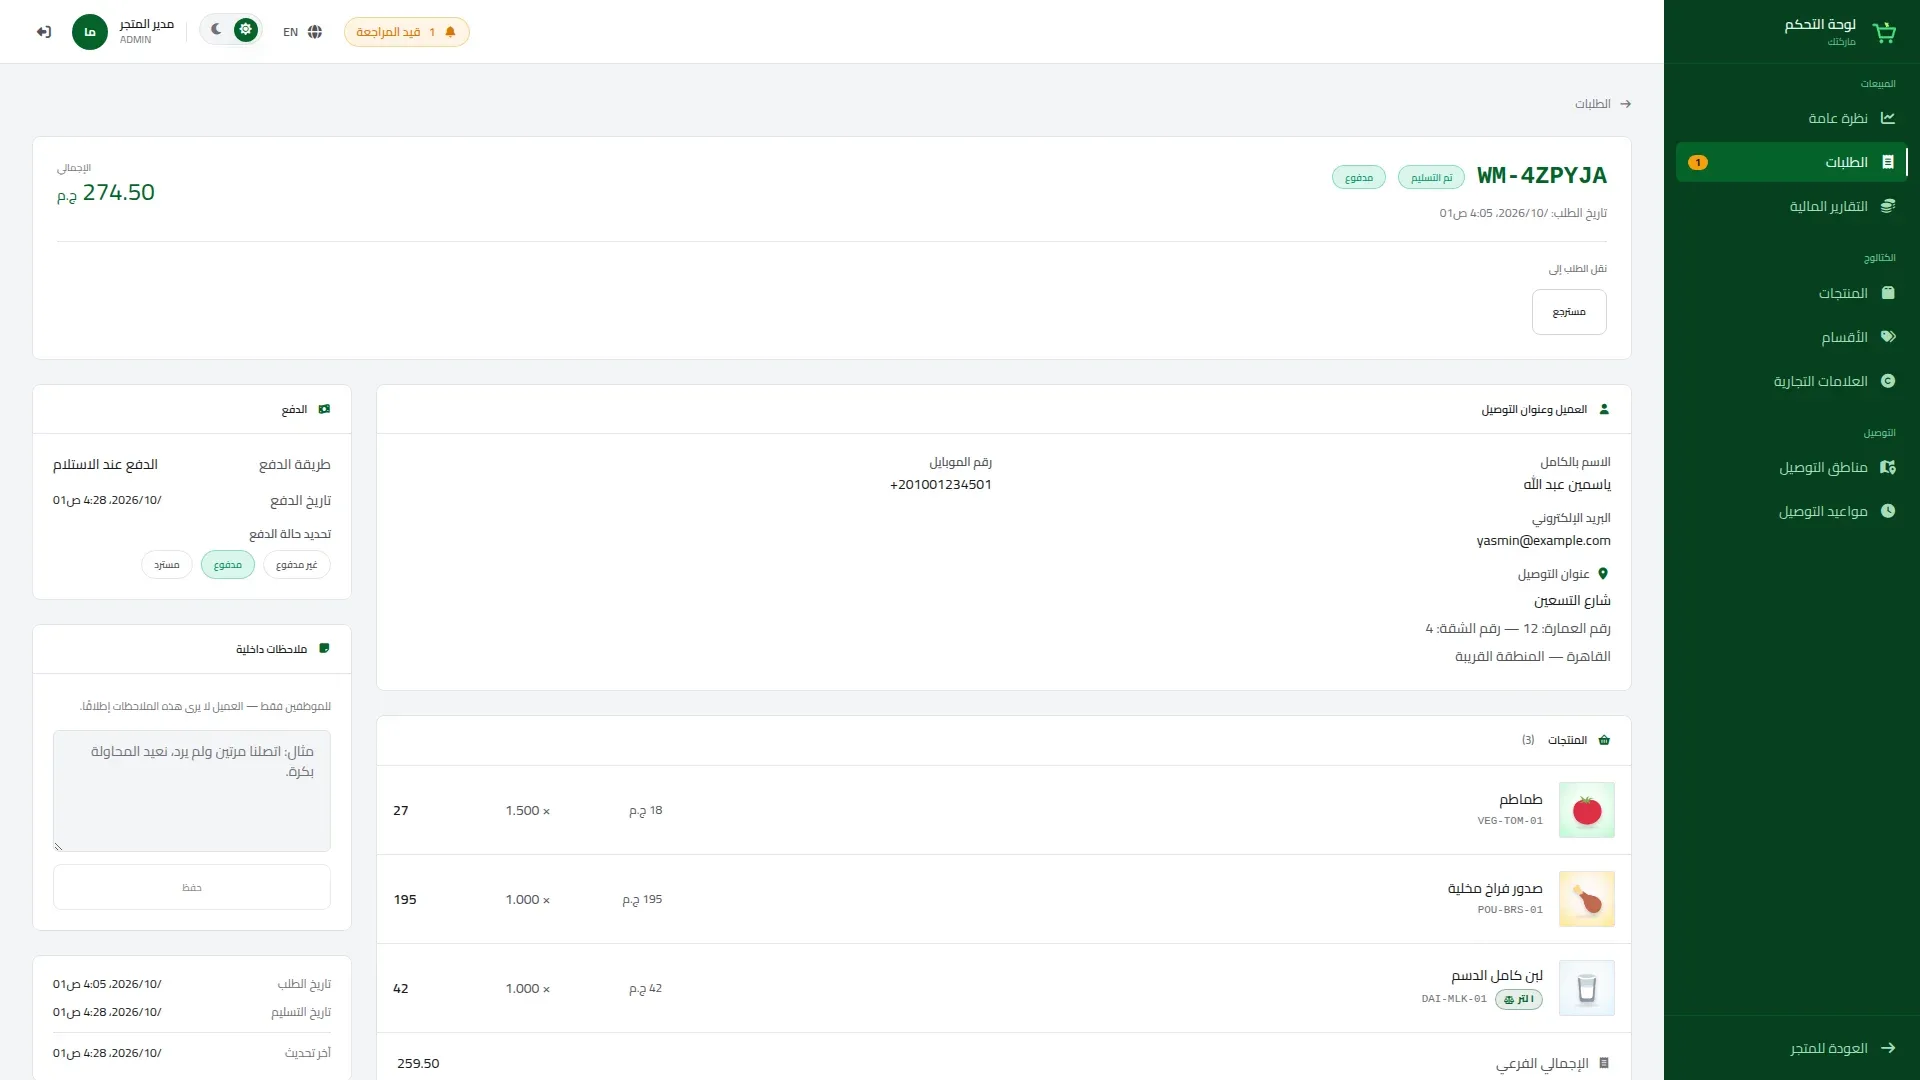Click العلامات التجارية copyright icon

pos(1888,381)
